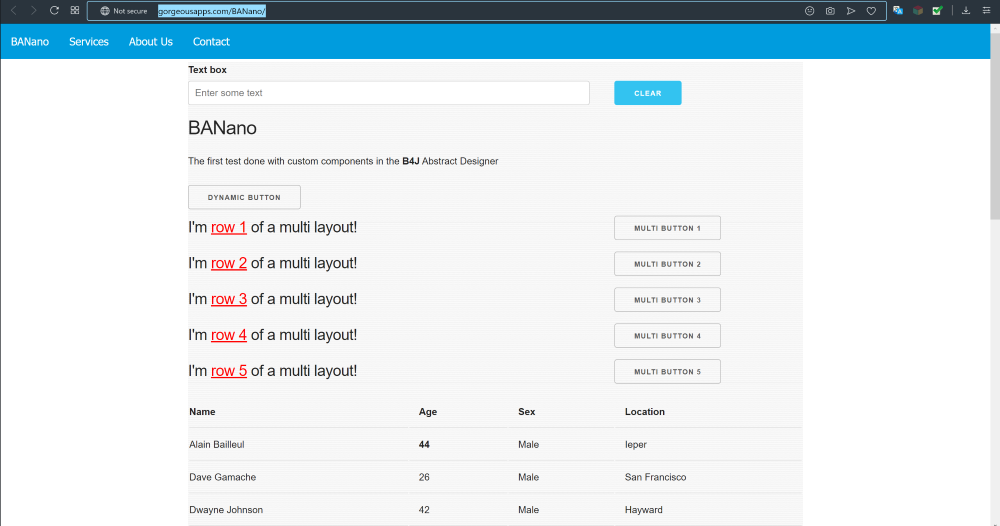
Task: Open the Contact nav item
Action: click(x=211, y=41)
